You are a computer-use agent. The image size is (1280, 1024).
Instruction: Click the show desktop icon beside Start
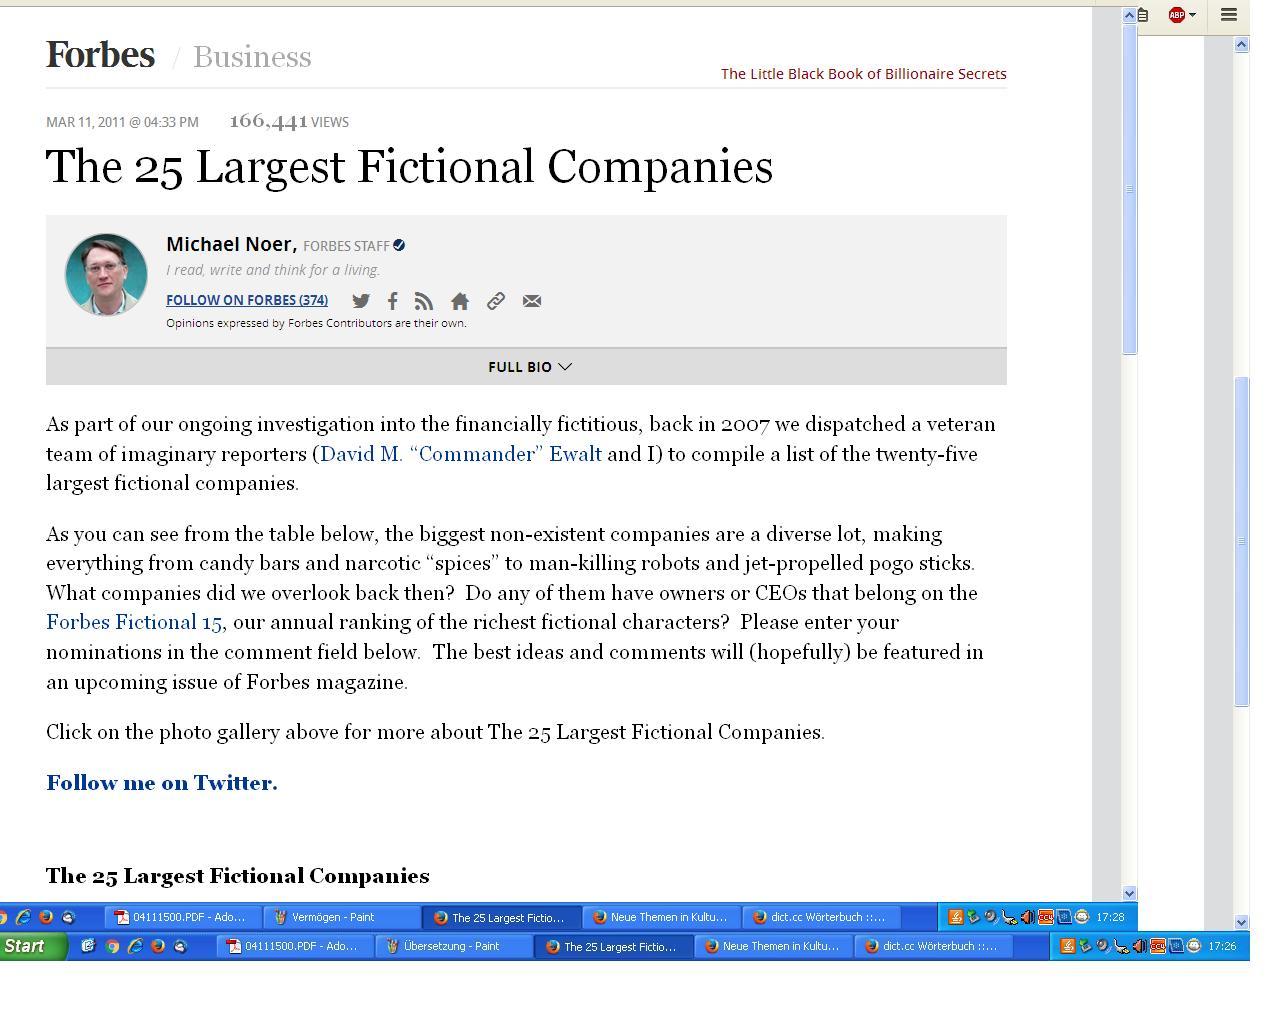tap(88, 946)
